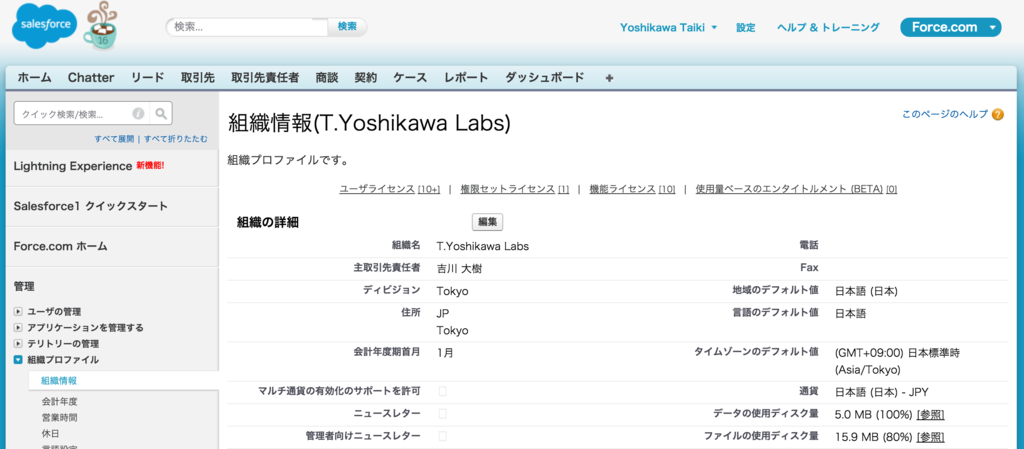Open the 取引先 tab
Screen dimensions: 1024x449
(x=198, y=78)
